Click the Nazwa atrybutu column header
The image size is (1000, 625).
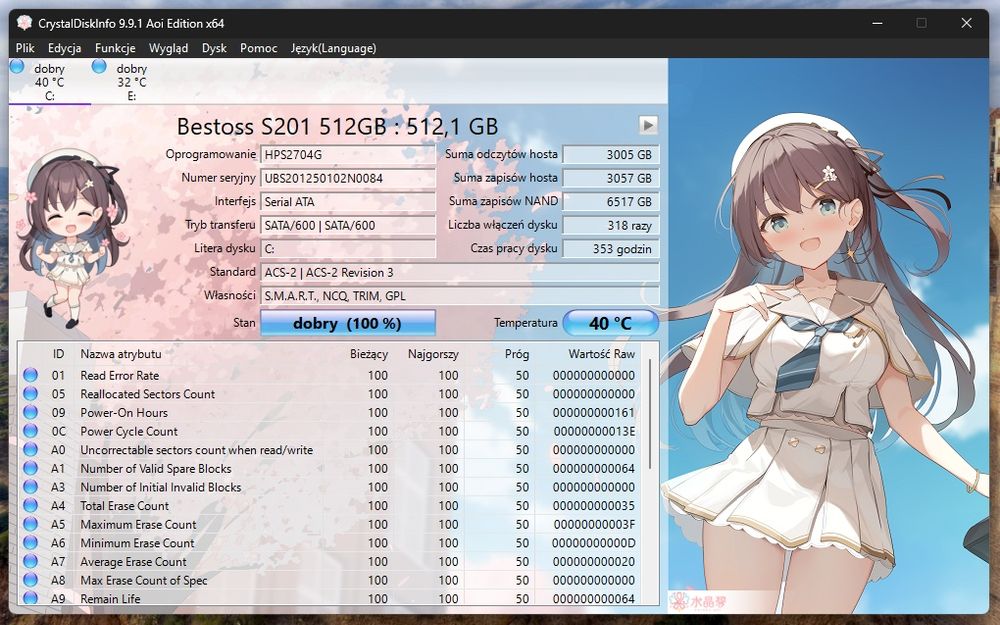click(121, 353)
